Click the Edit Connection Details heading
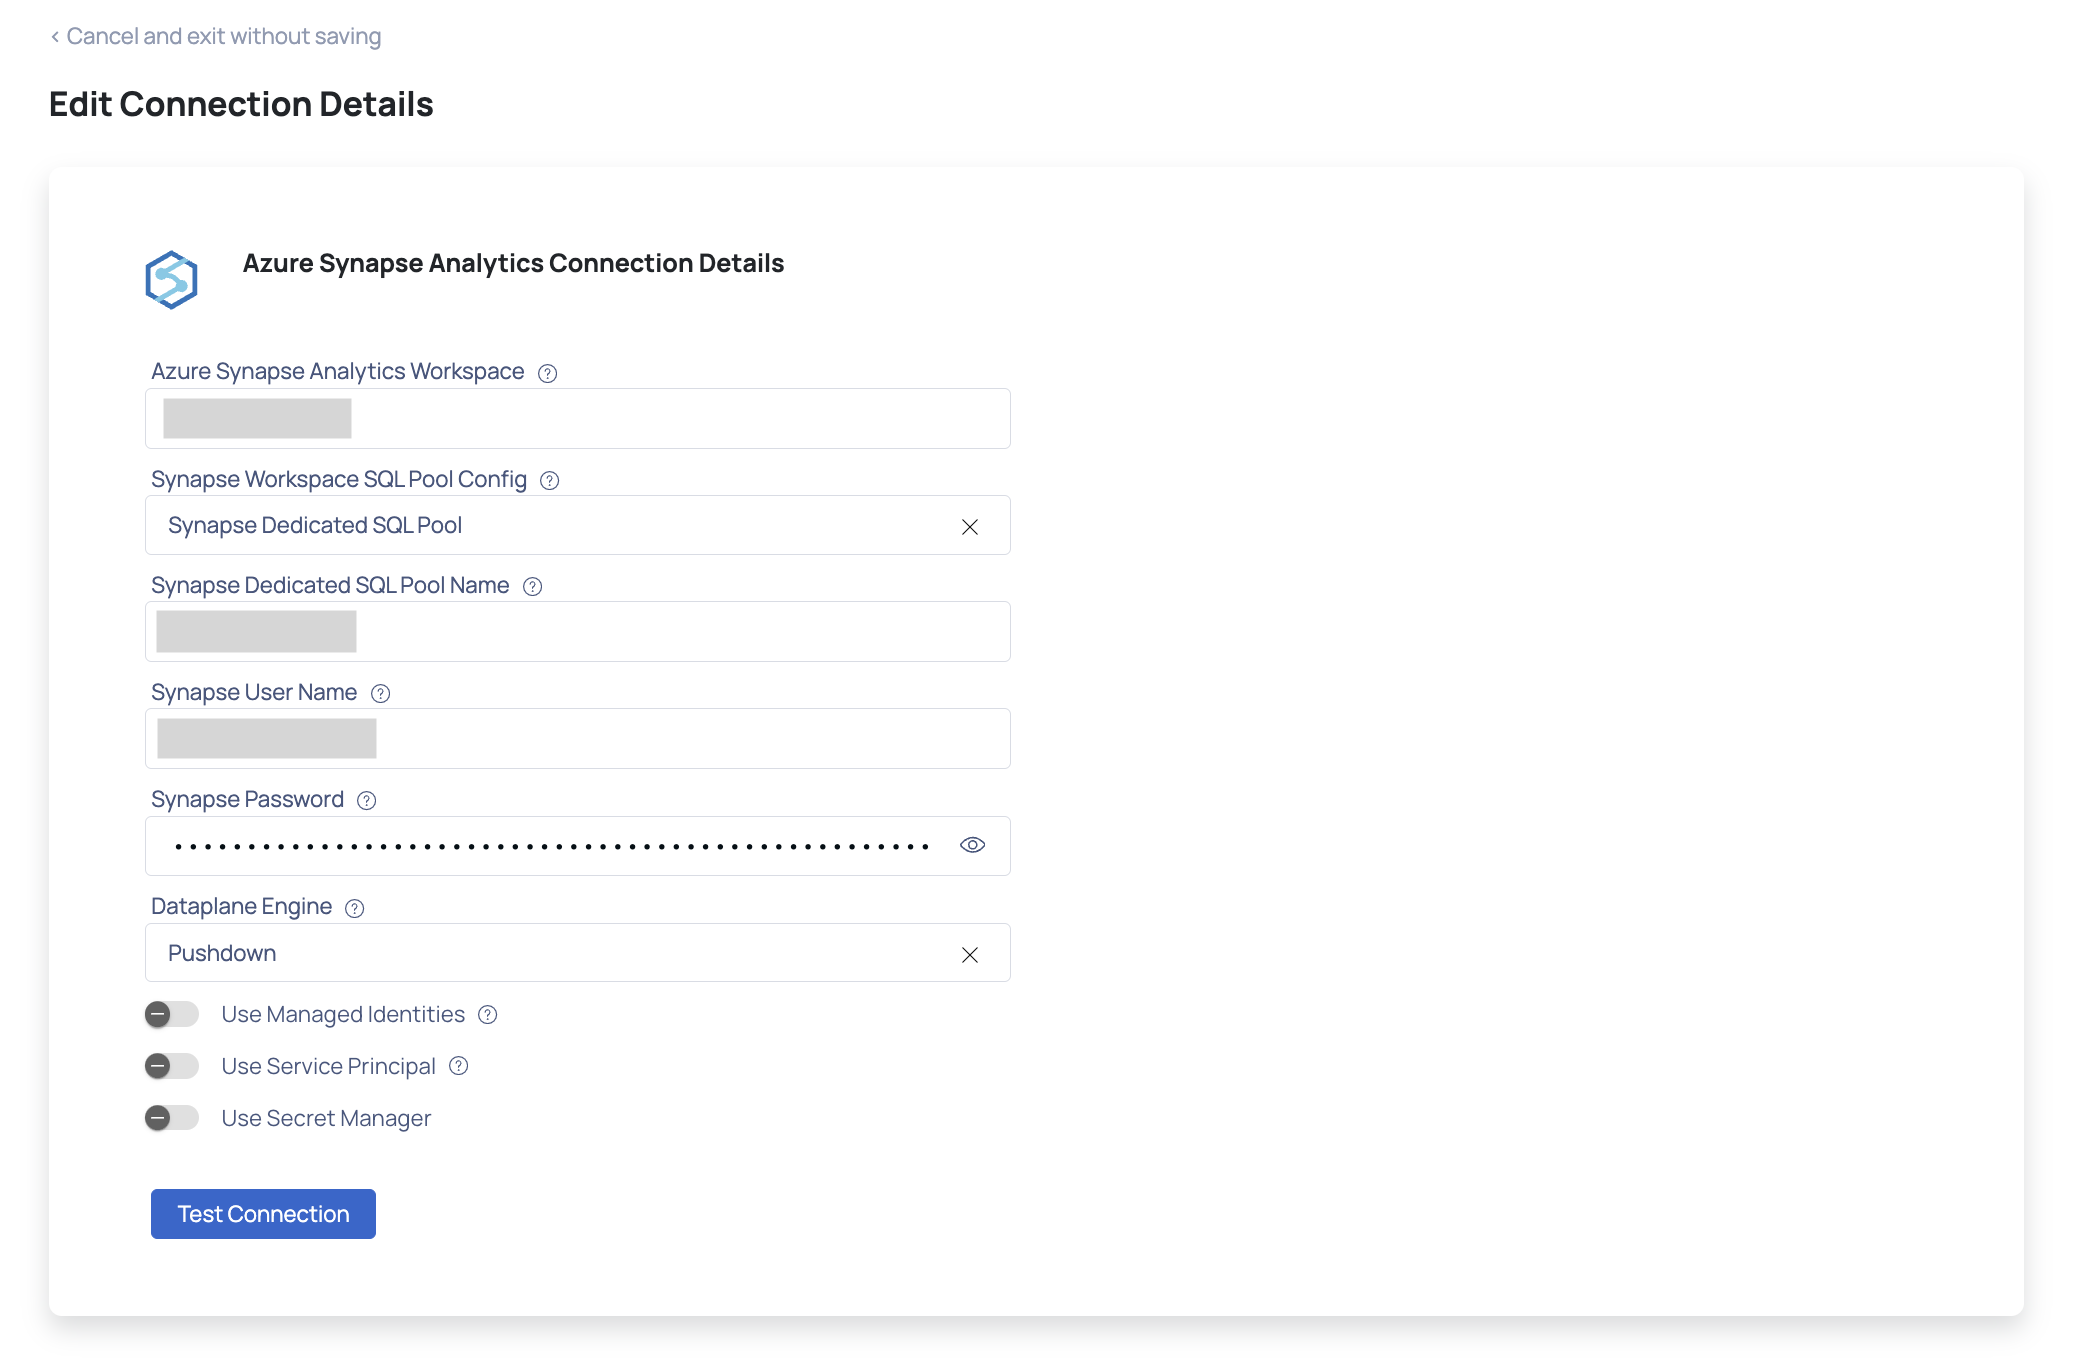2076x1362 pixels. pyautogui.click(x=241, y=104)
